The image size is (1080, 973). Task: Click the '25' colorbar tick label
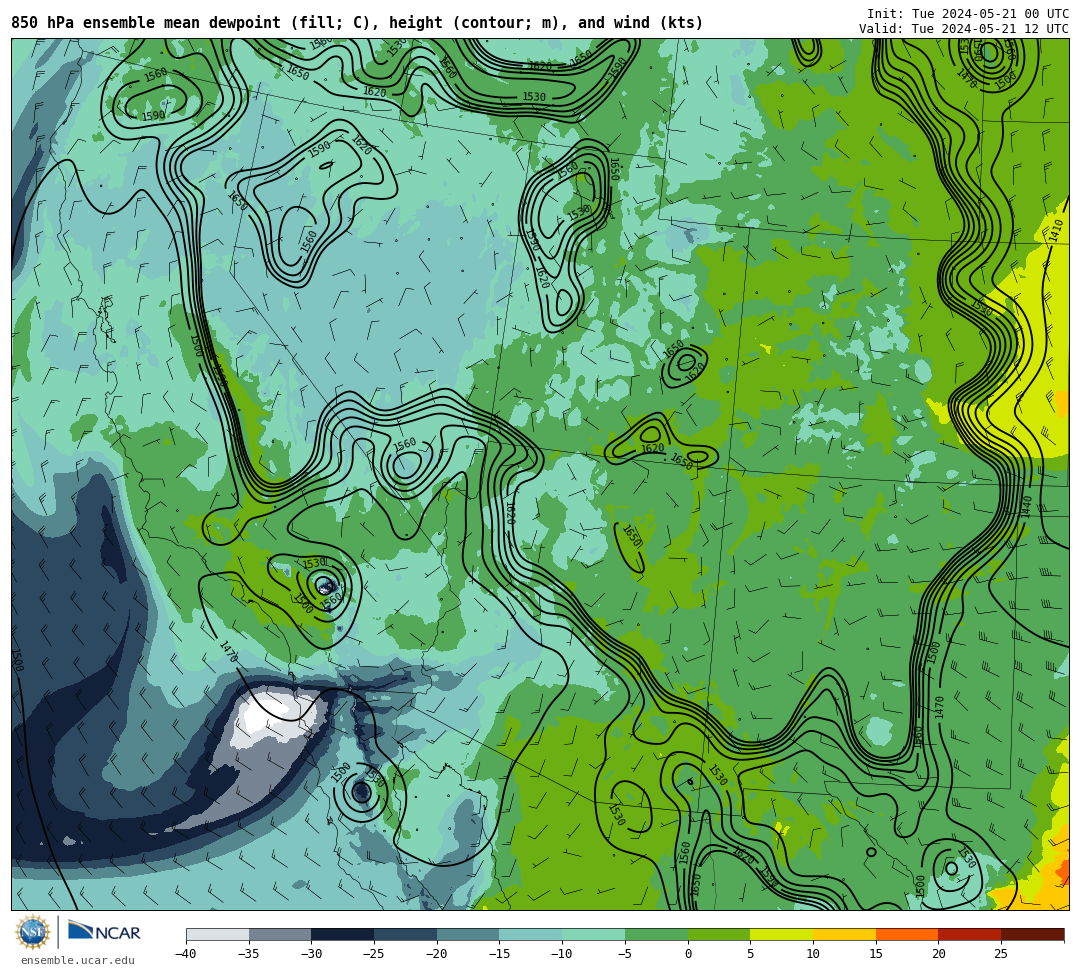coord(1001,954)
